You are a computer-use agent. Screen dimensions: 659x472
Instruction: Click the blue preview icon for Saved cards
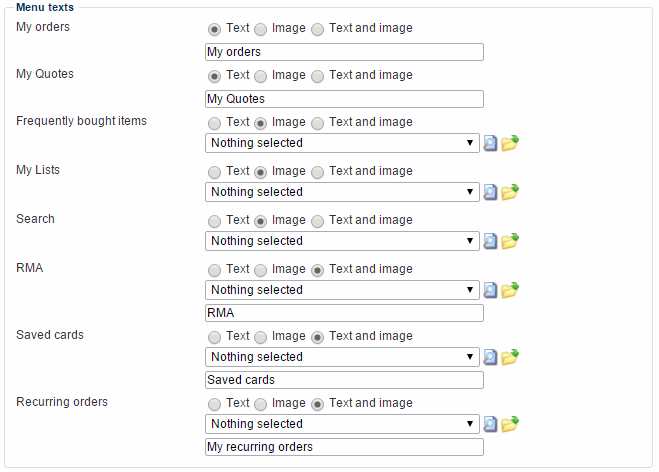click(x=490, y=357)
